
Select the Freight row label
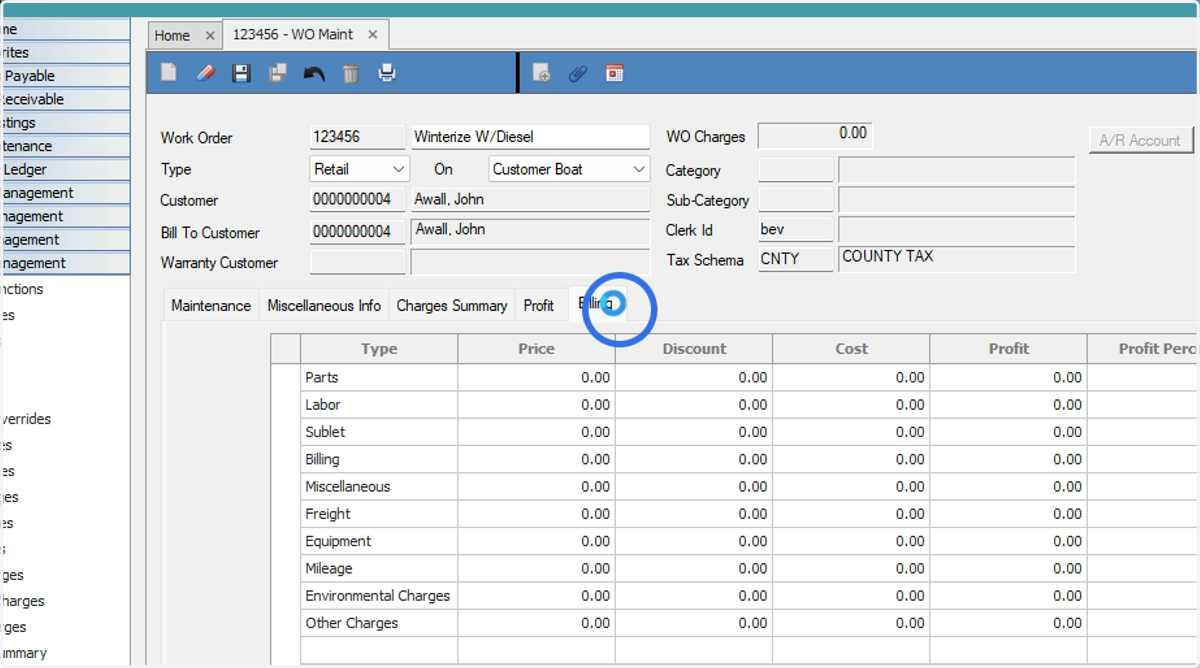[x=328, y=514]
